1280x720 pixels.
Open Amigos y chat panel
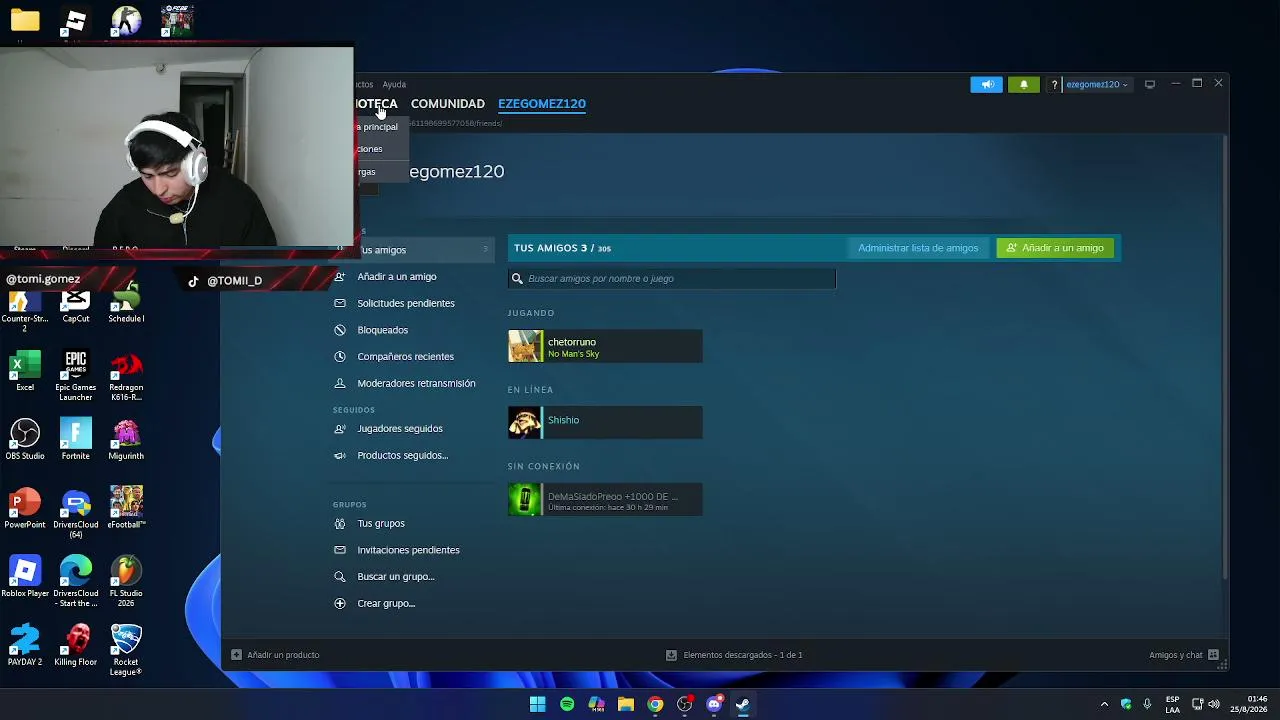[1183, 655]
